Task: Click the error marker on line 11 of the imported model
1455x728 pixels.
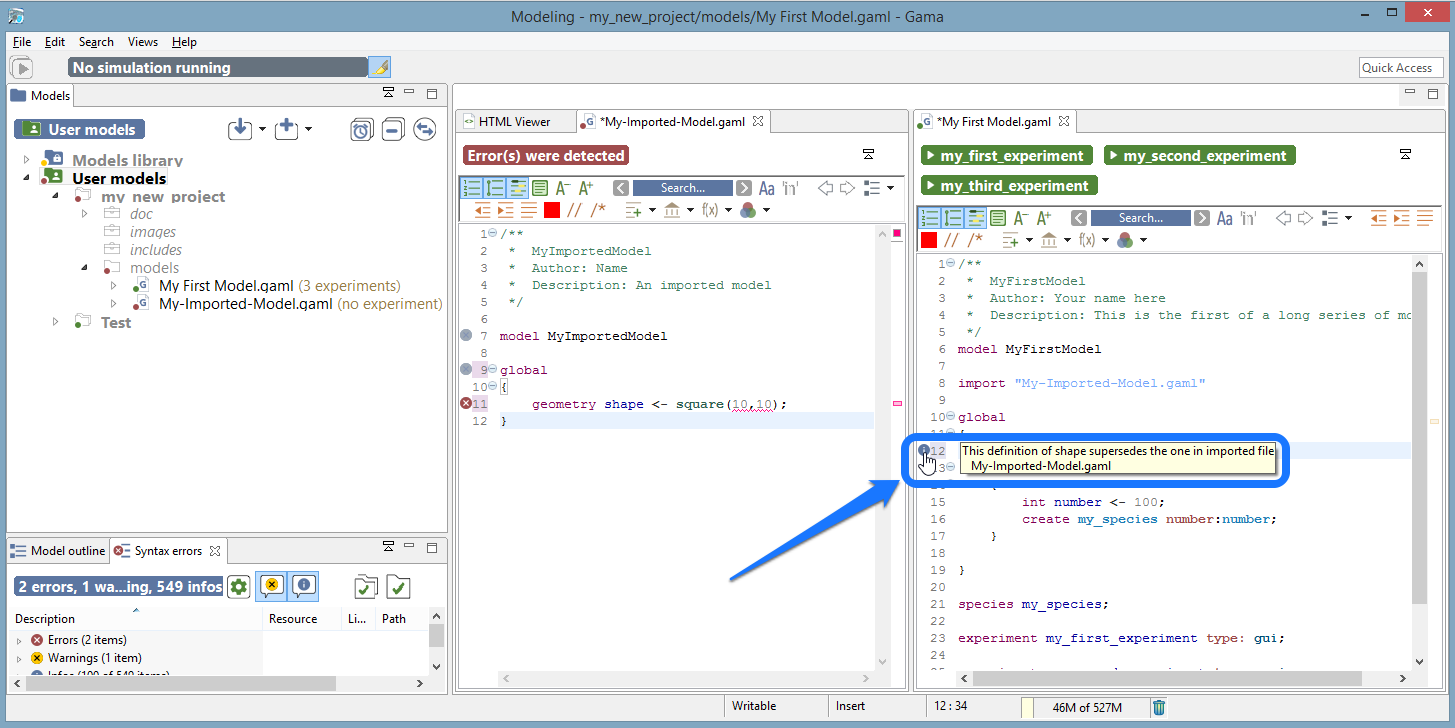Action: pyautogui.click(x=466, y=404)
